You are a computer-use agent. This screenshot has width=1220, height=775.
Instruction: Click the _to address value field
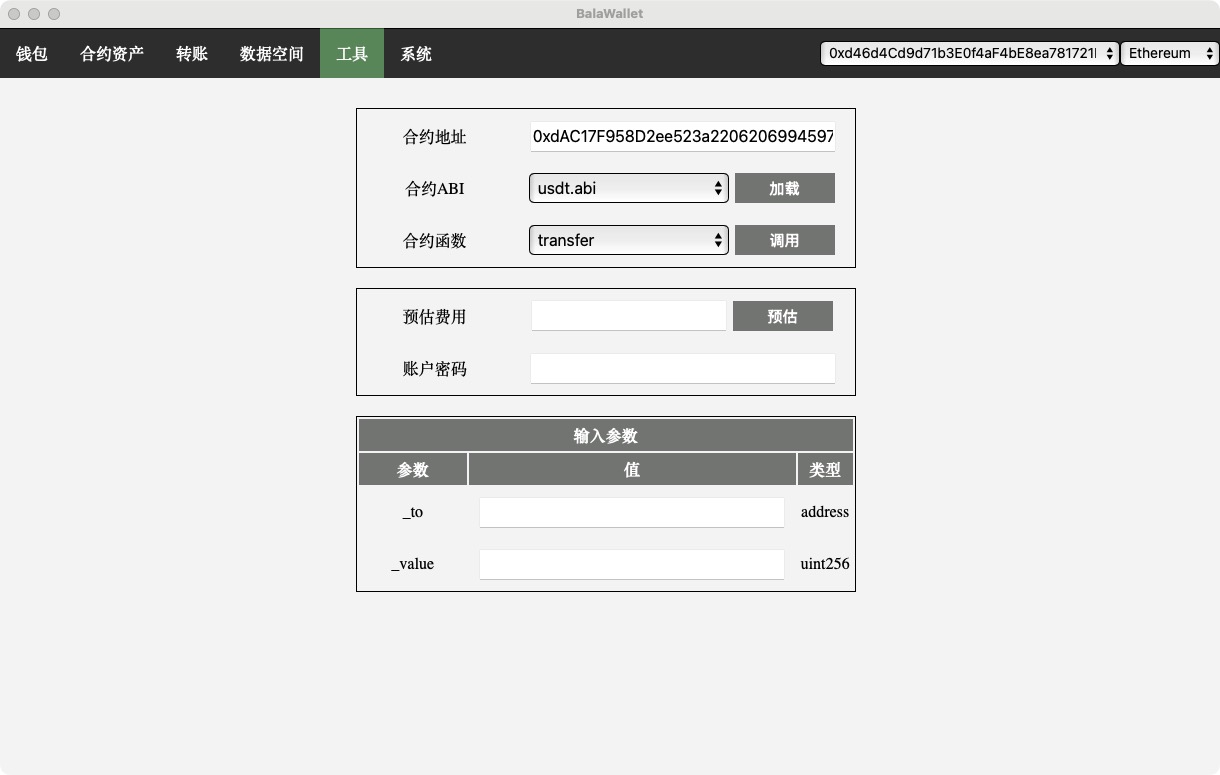(631, 512)
